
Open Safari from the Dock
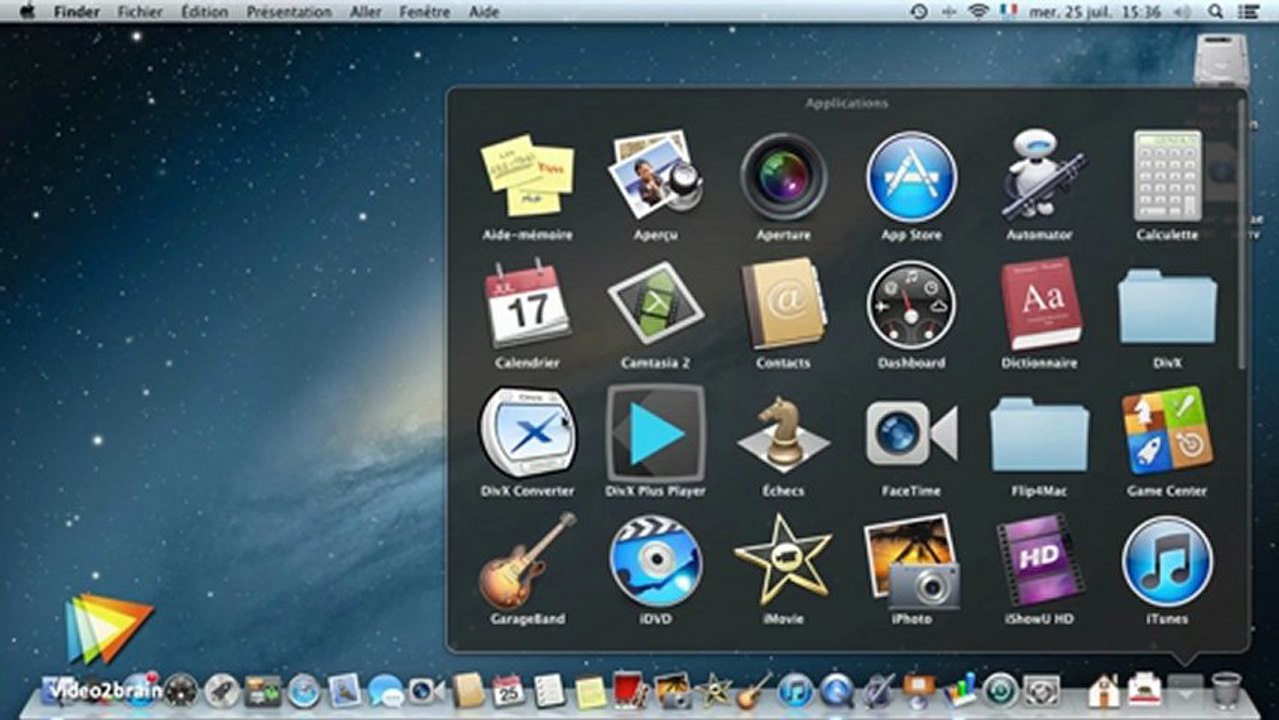pos(304,690)
